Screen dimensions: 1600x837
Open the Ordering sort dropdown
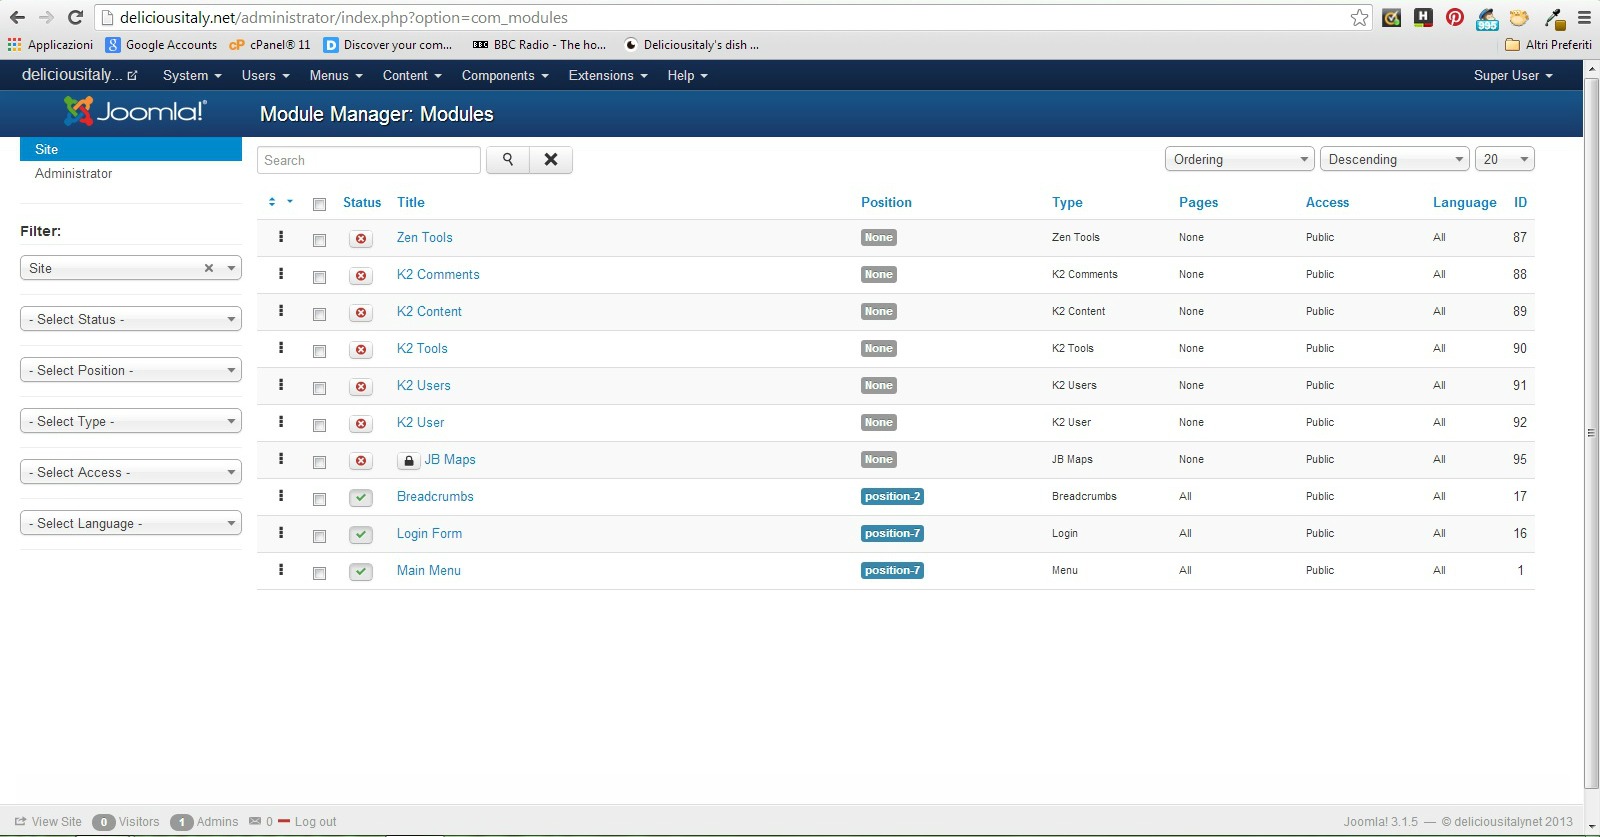coord(1239,159)
